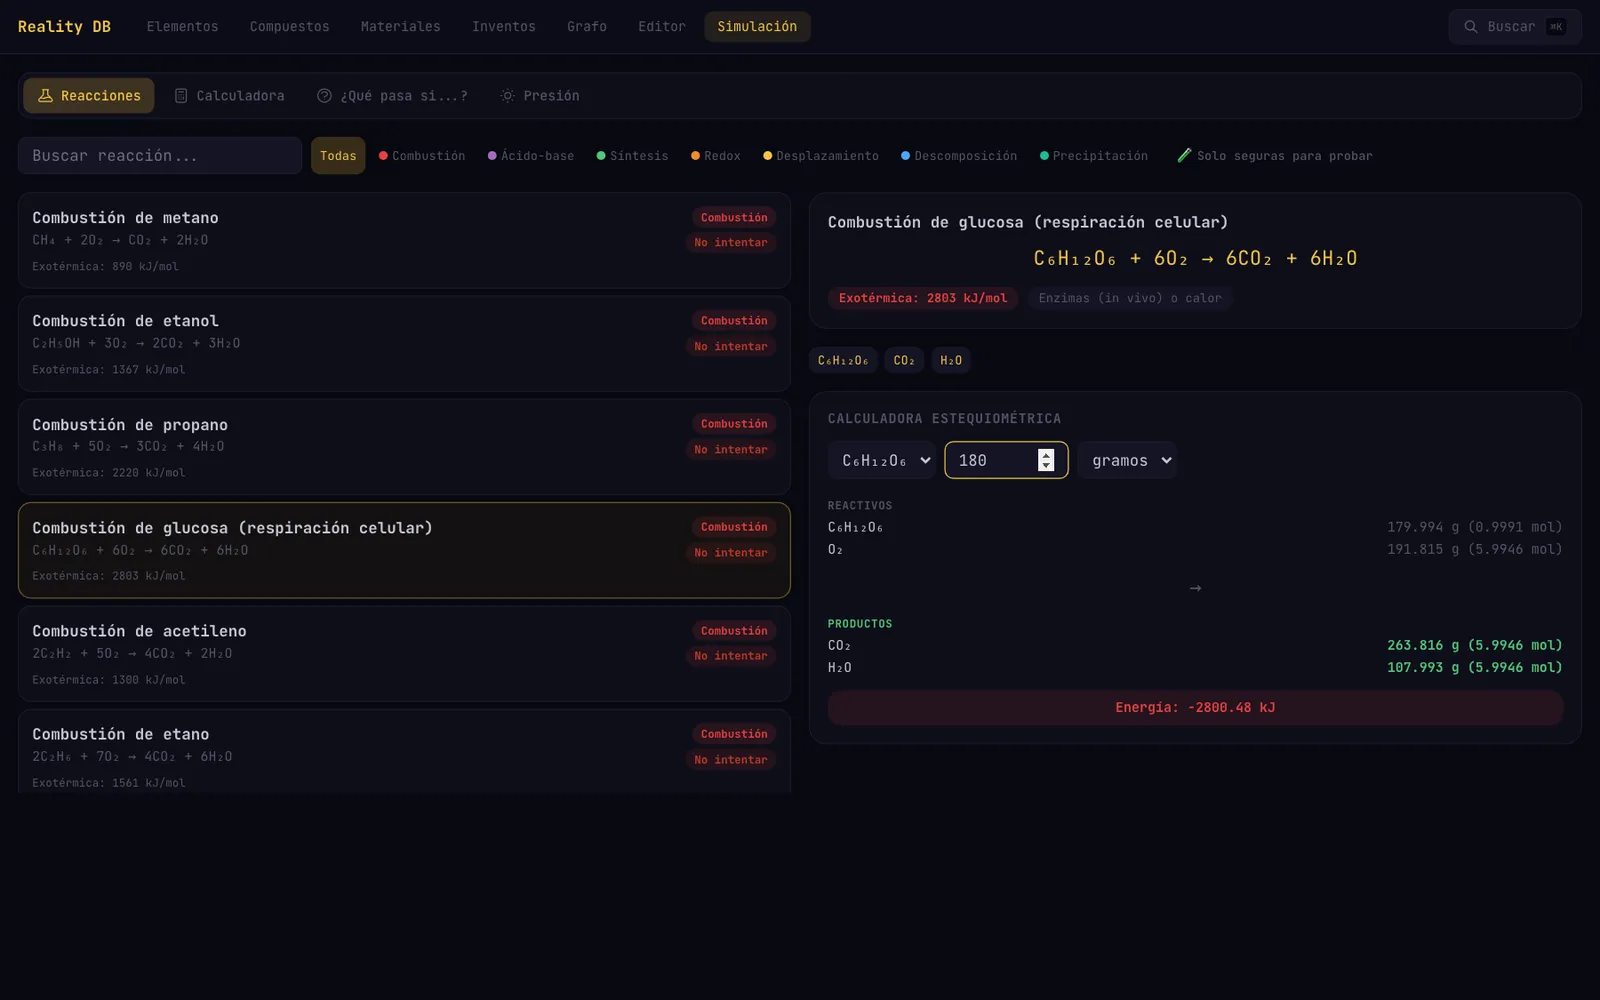Toggle the Síntesis filter

[632, 156]
